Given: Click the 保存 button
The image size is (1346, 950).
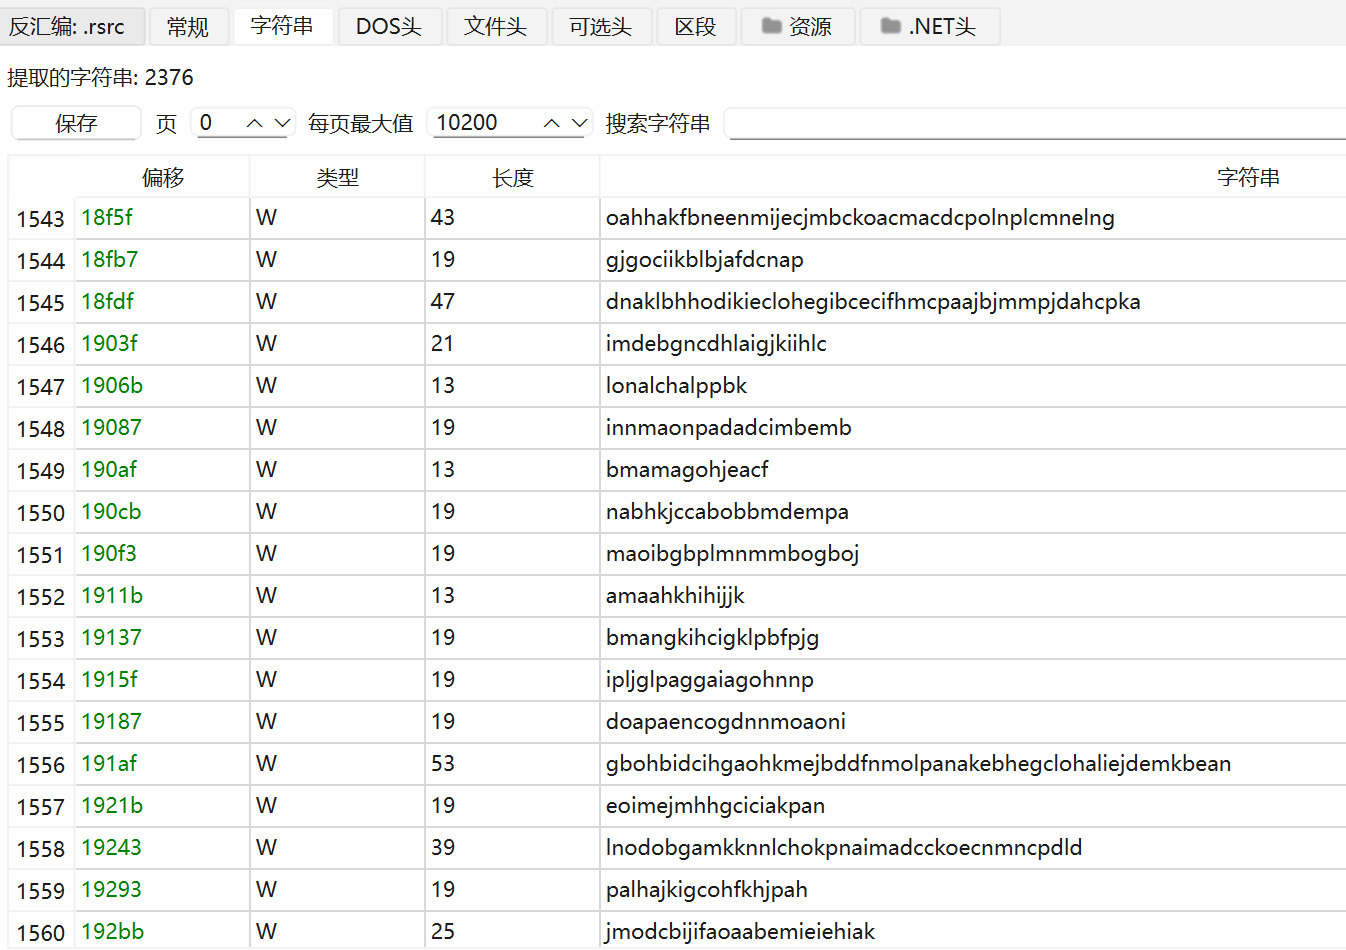Looking at the screenshot, I should tap(76, 123).
